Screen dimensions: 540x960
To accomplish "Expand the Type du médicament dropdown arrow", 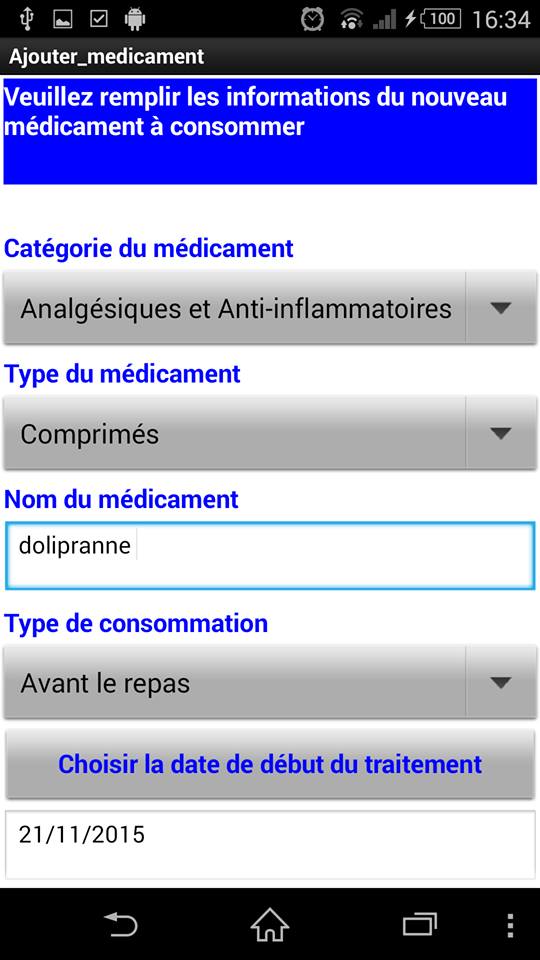I will 501,433.
